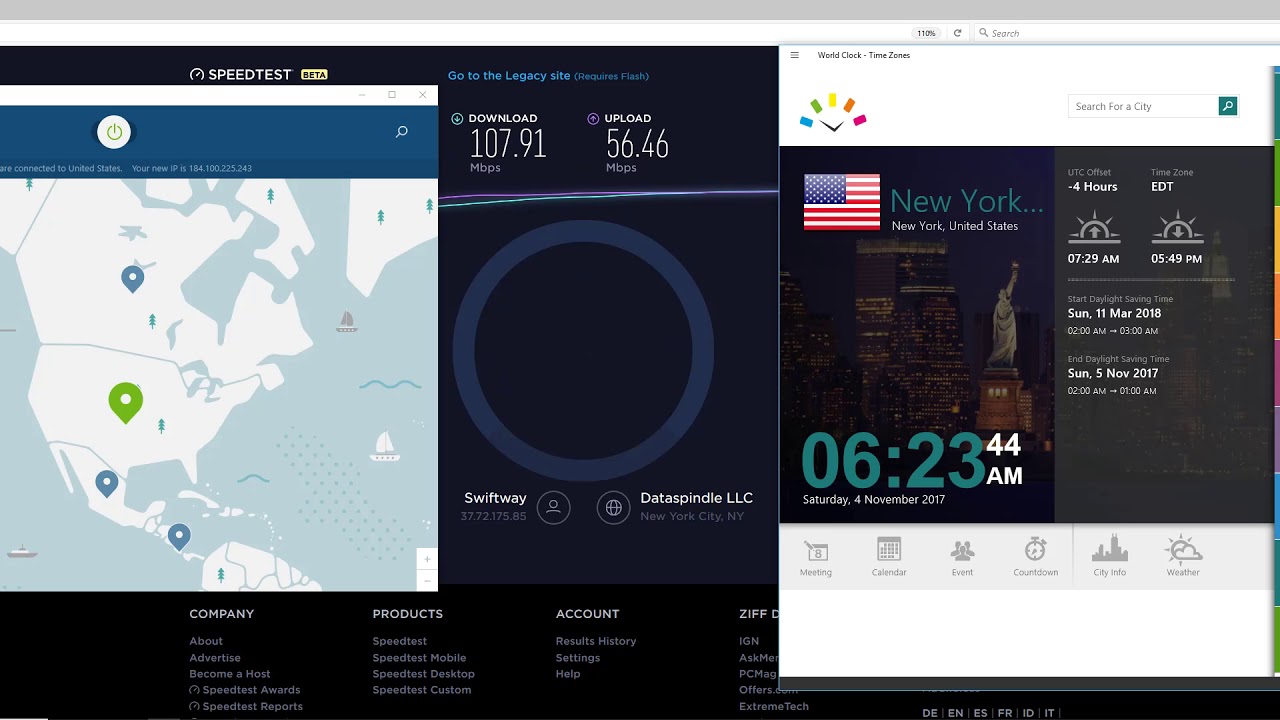Select the Mexico map pin
This screenshot has height=720, width=1280.
(107, 485)
